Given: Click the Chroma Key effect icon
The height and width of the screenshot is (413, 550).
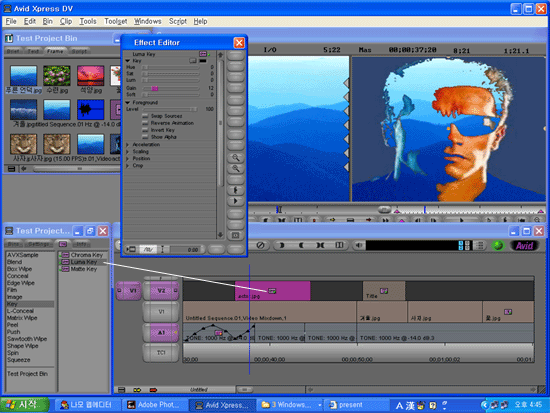Looking at the screenshot, I should [x=65, y=255].
